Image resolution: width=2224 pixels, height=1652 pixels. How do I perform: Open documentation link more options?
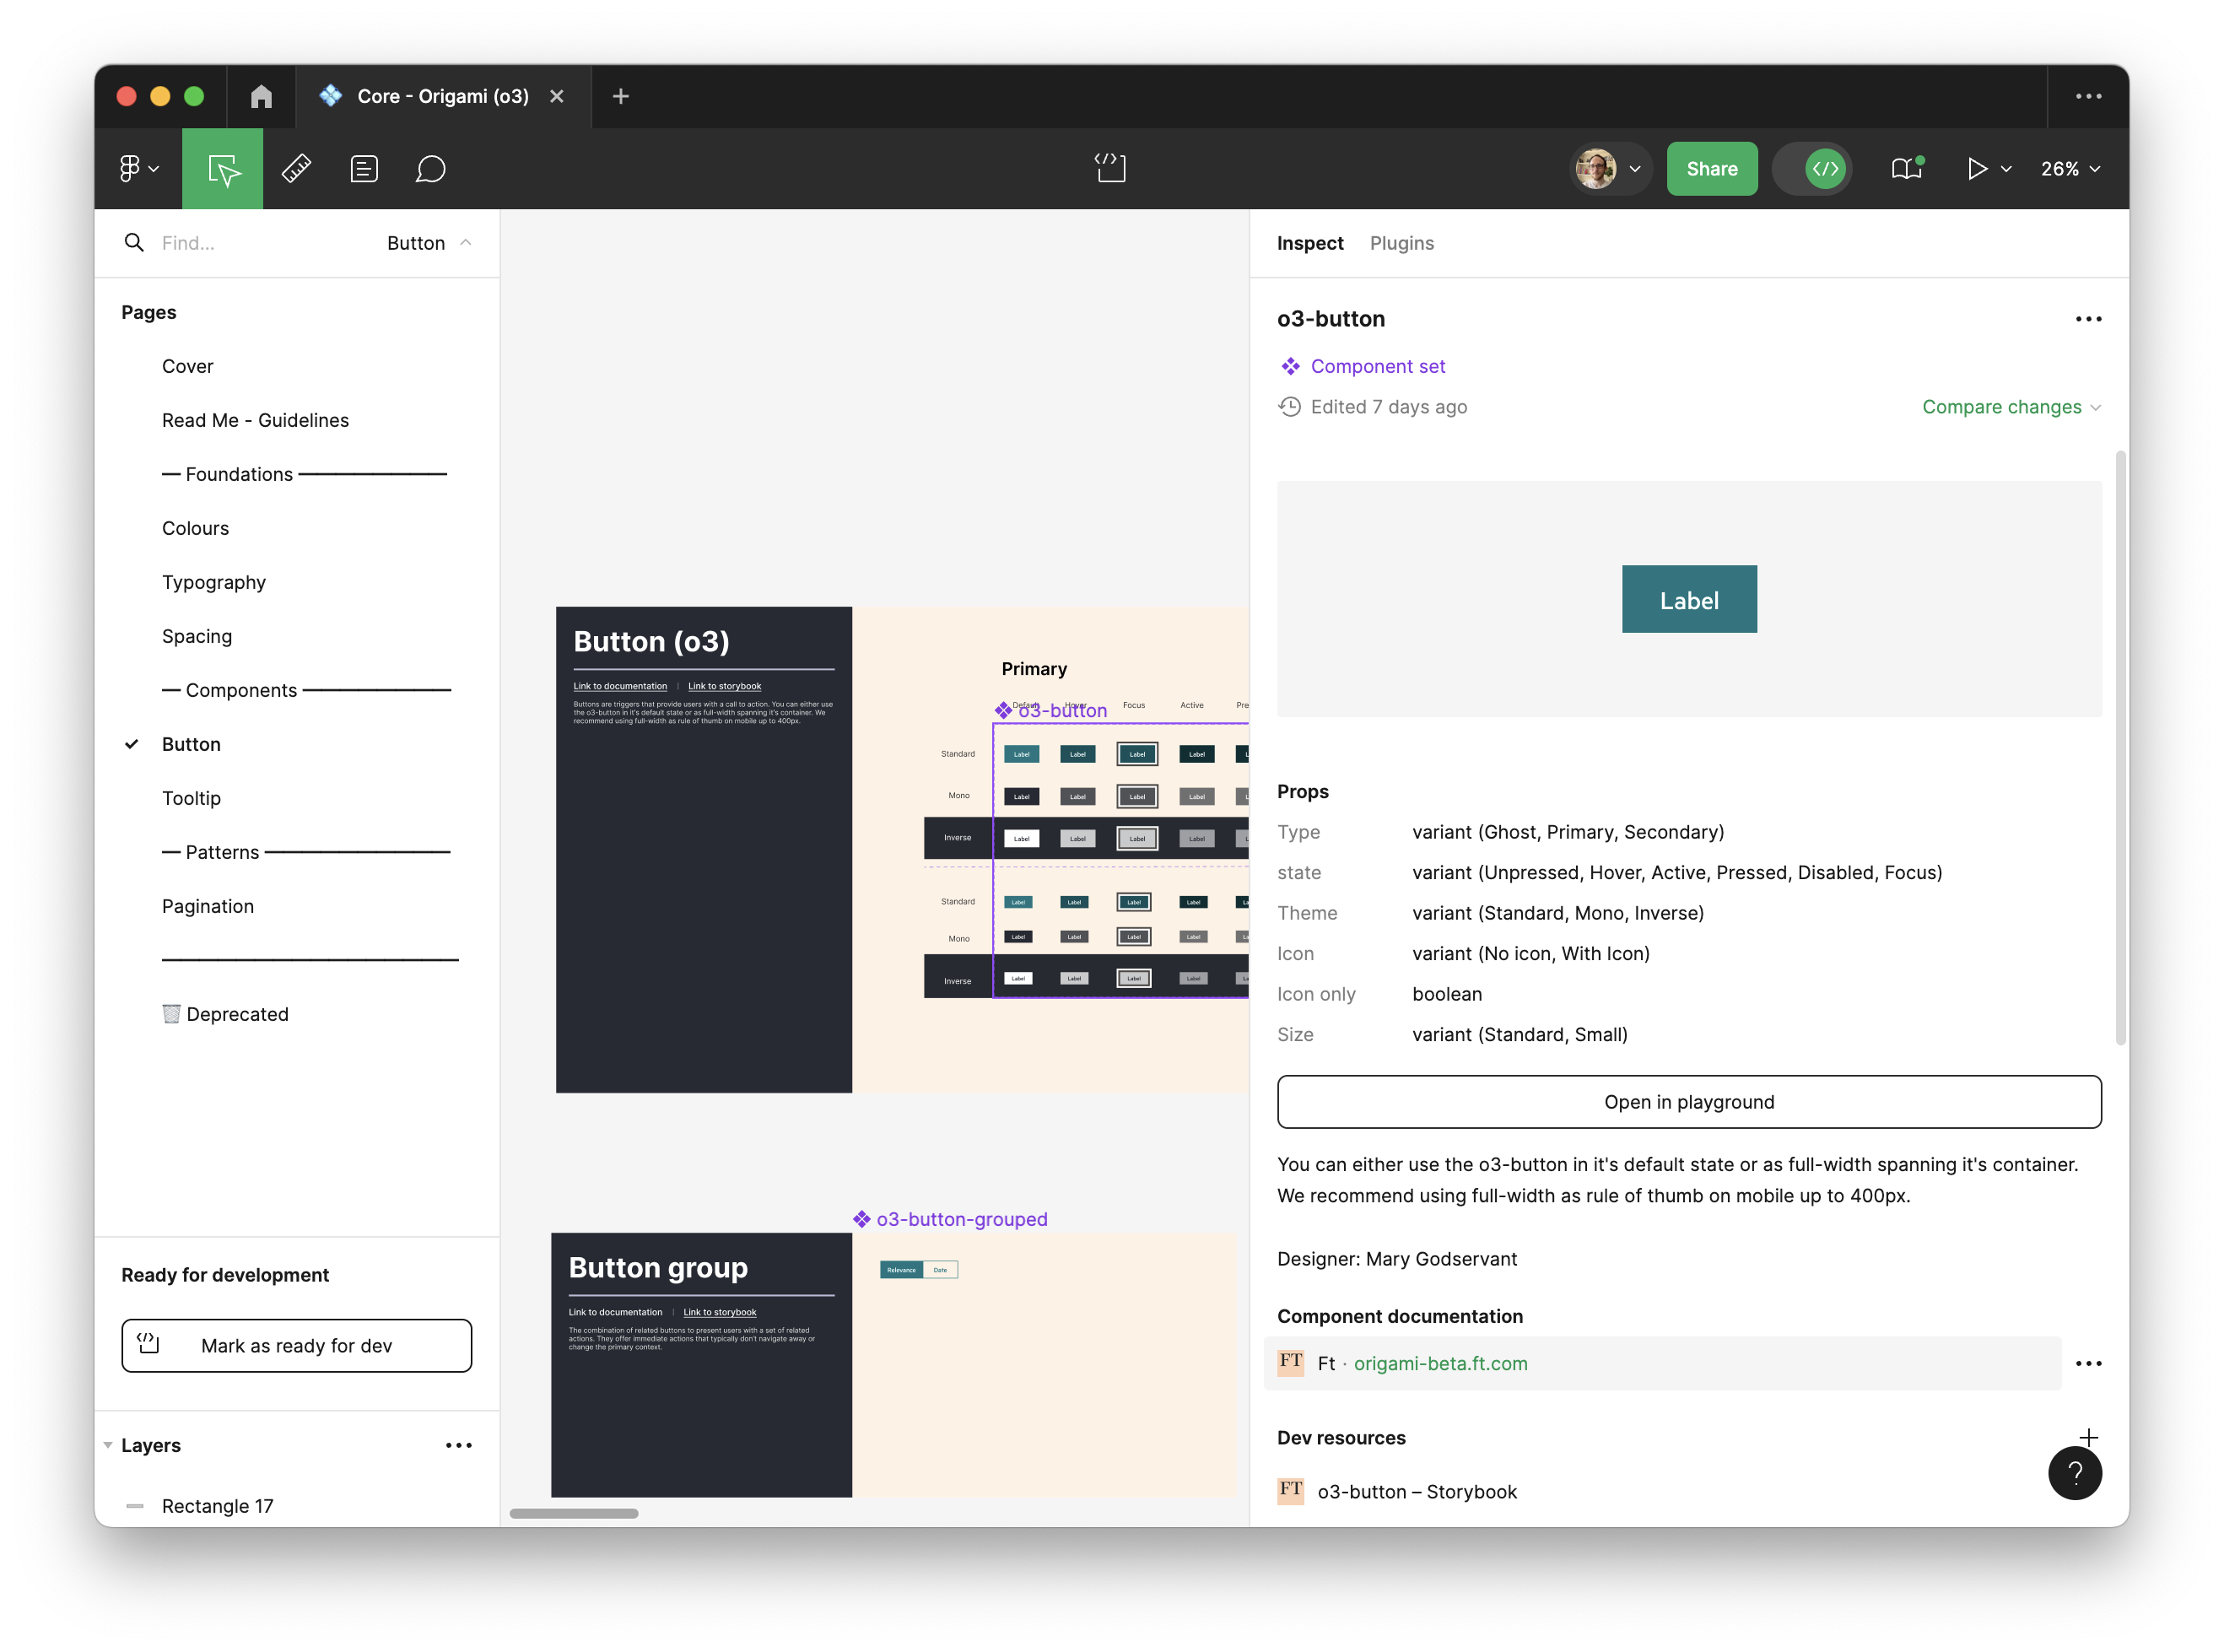tap(2088, 1364)
